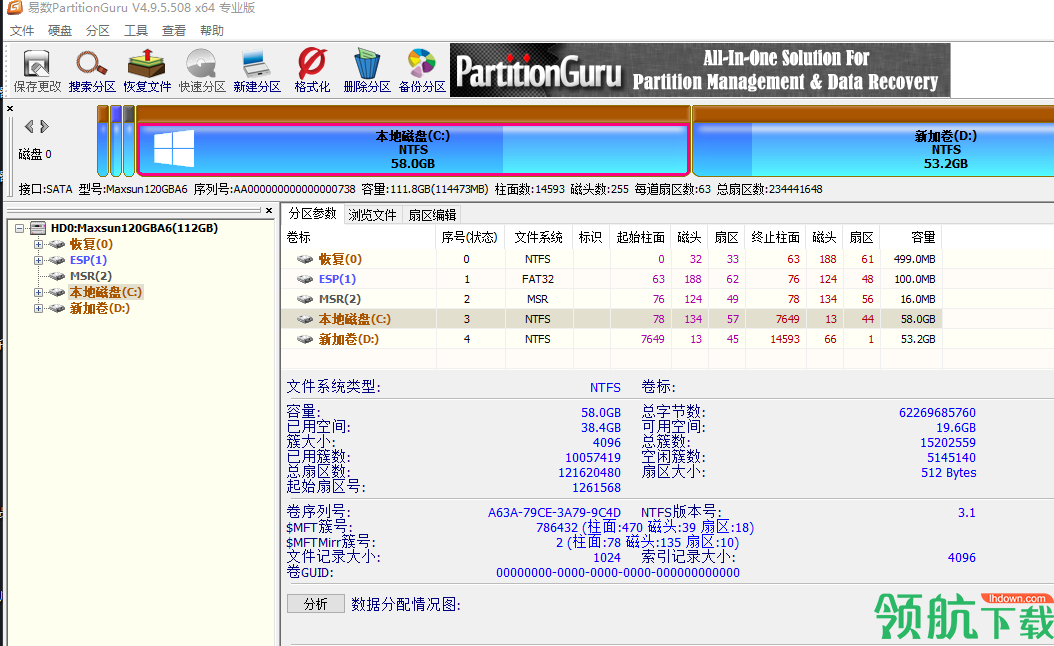Click MSR(2) row in partition table
1054x646 pixels.
[612, 299]
